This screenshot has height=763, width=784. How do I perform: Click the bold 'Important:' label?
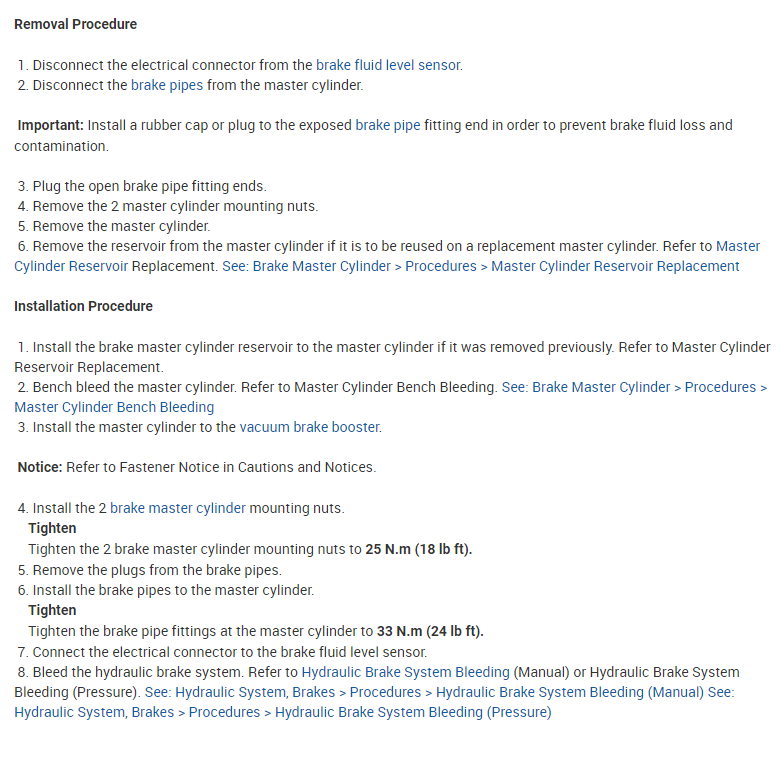click(50, 125)
